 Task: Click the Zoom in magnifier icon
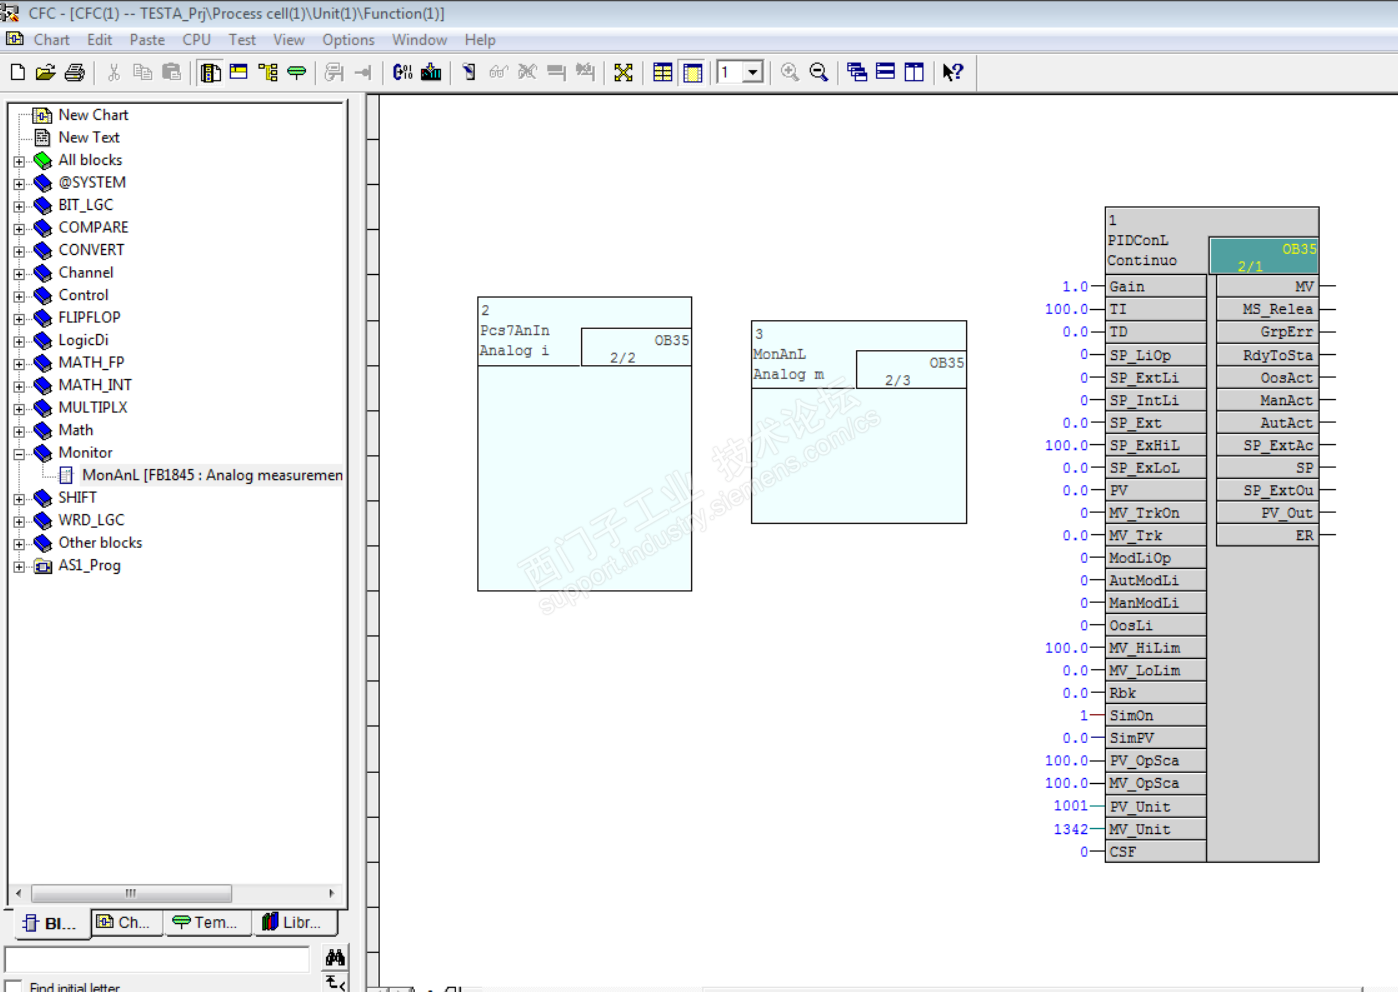pyautogui.click(x=790, y=72)
